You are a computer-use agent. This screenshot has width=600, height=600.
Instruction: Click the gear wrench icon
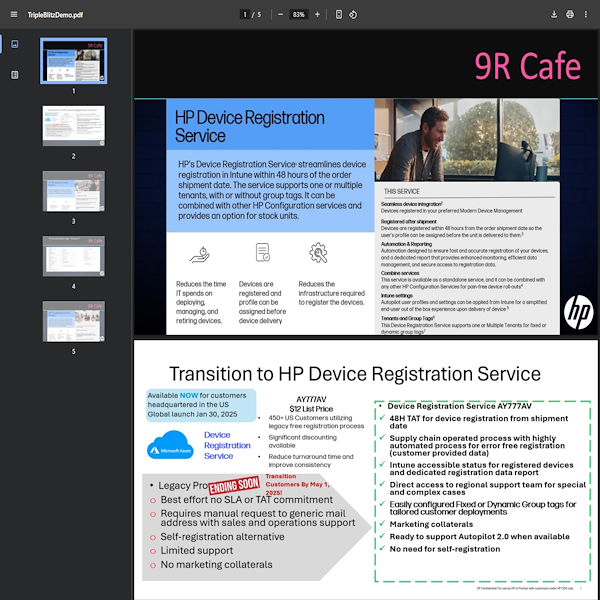[x=318, y=253]
